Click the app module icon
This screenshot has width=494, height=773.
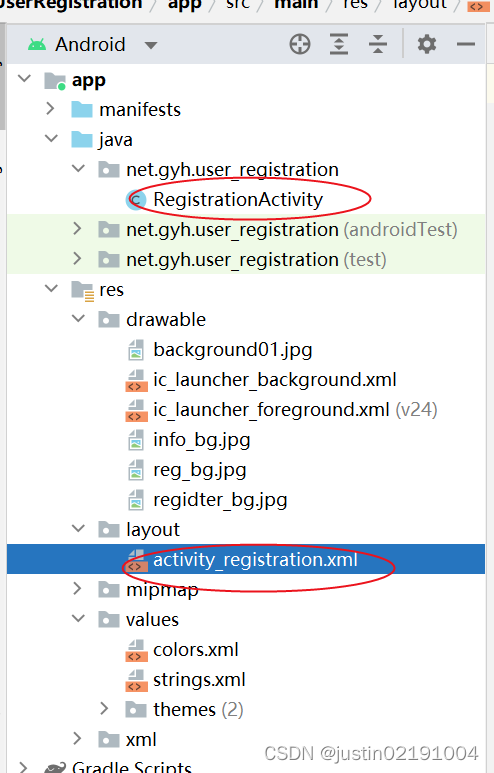[55, 81]
